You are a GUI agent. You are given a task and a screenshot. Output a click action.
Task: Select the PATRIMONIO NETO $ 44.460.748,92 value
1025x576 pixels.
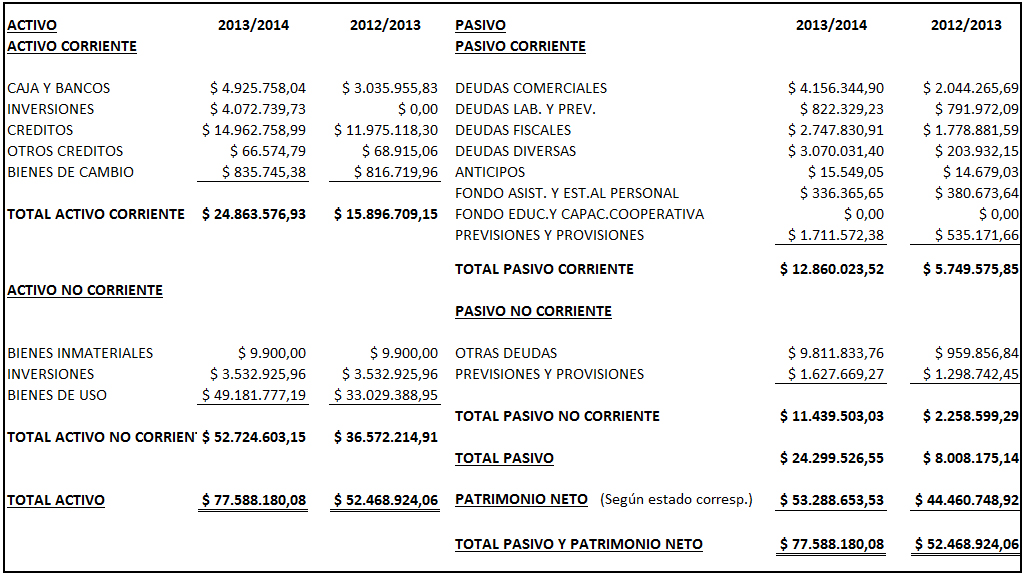tap(967, 500)
